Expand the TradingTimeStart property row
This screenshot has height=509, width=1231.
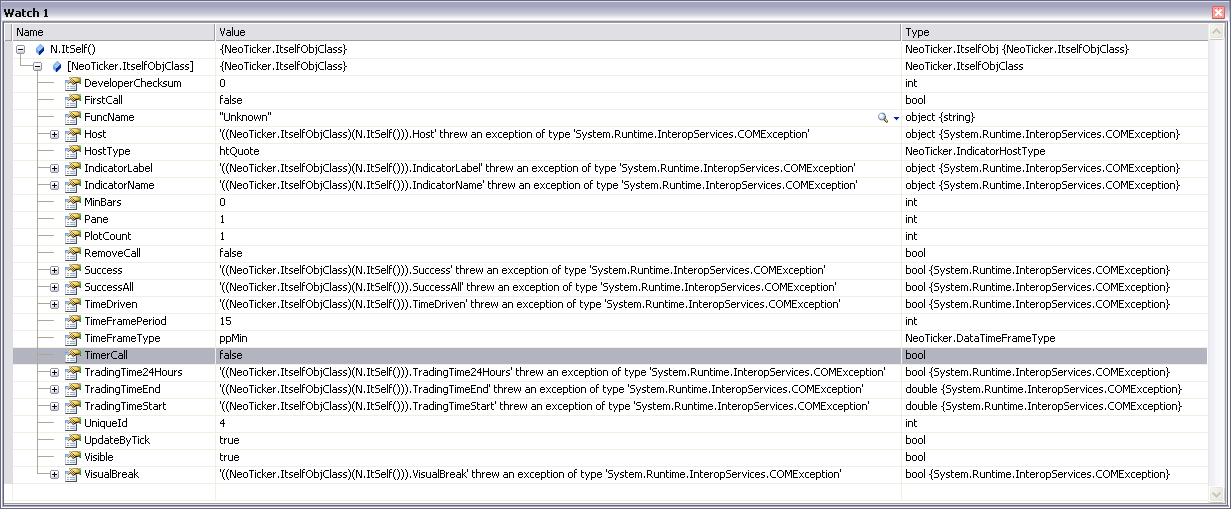(x=55, y=406)
